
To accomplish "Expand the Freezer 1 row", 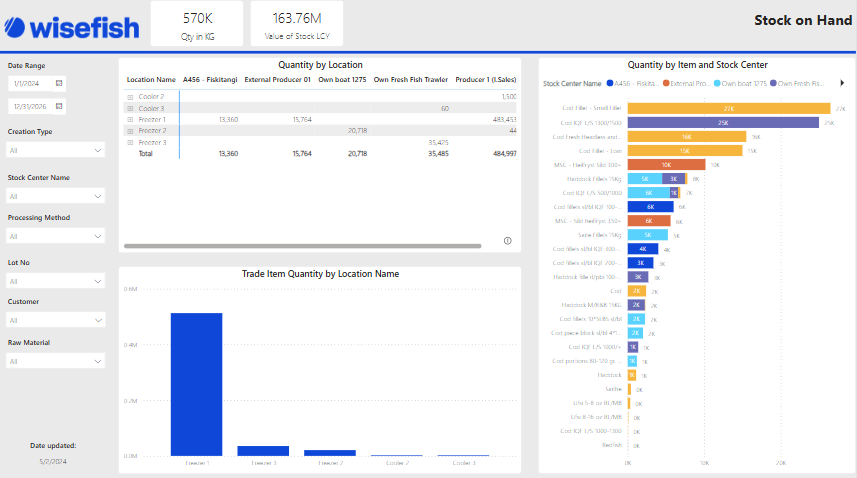I will click(x=130, y=119).
